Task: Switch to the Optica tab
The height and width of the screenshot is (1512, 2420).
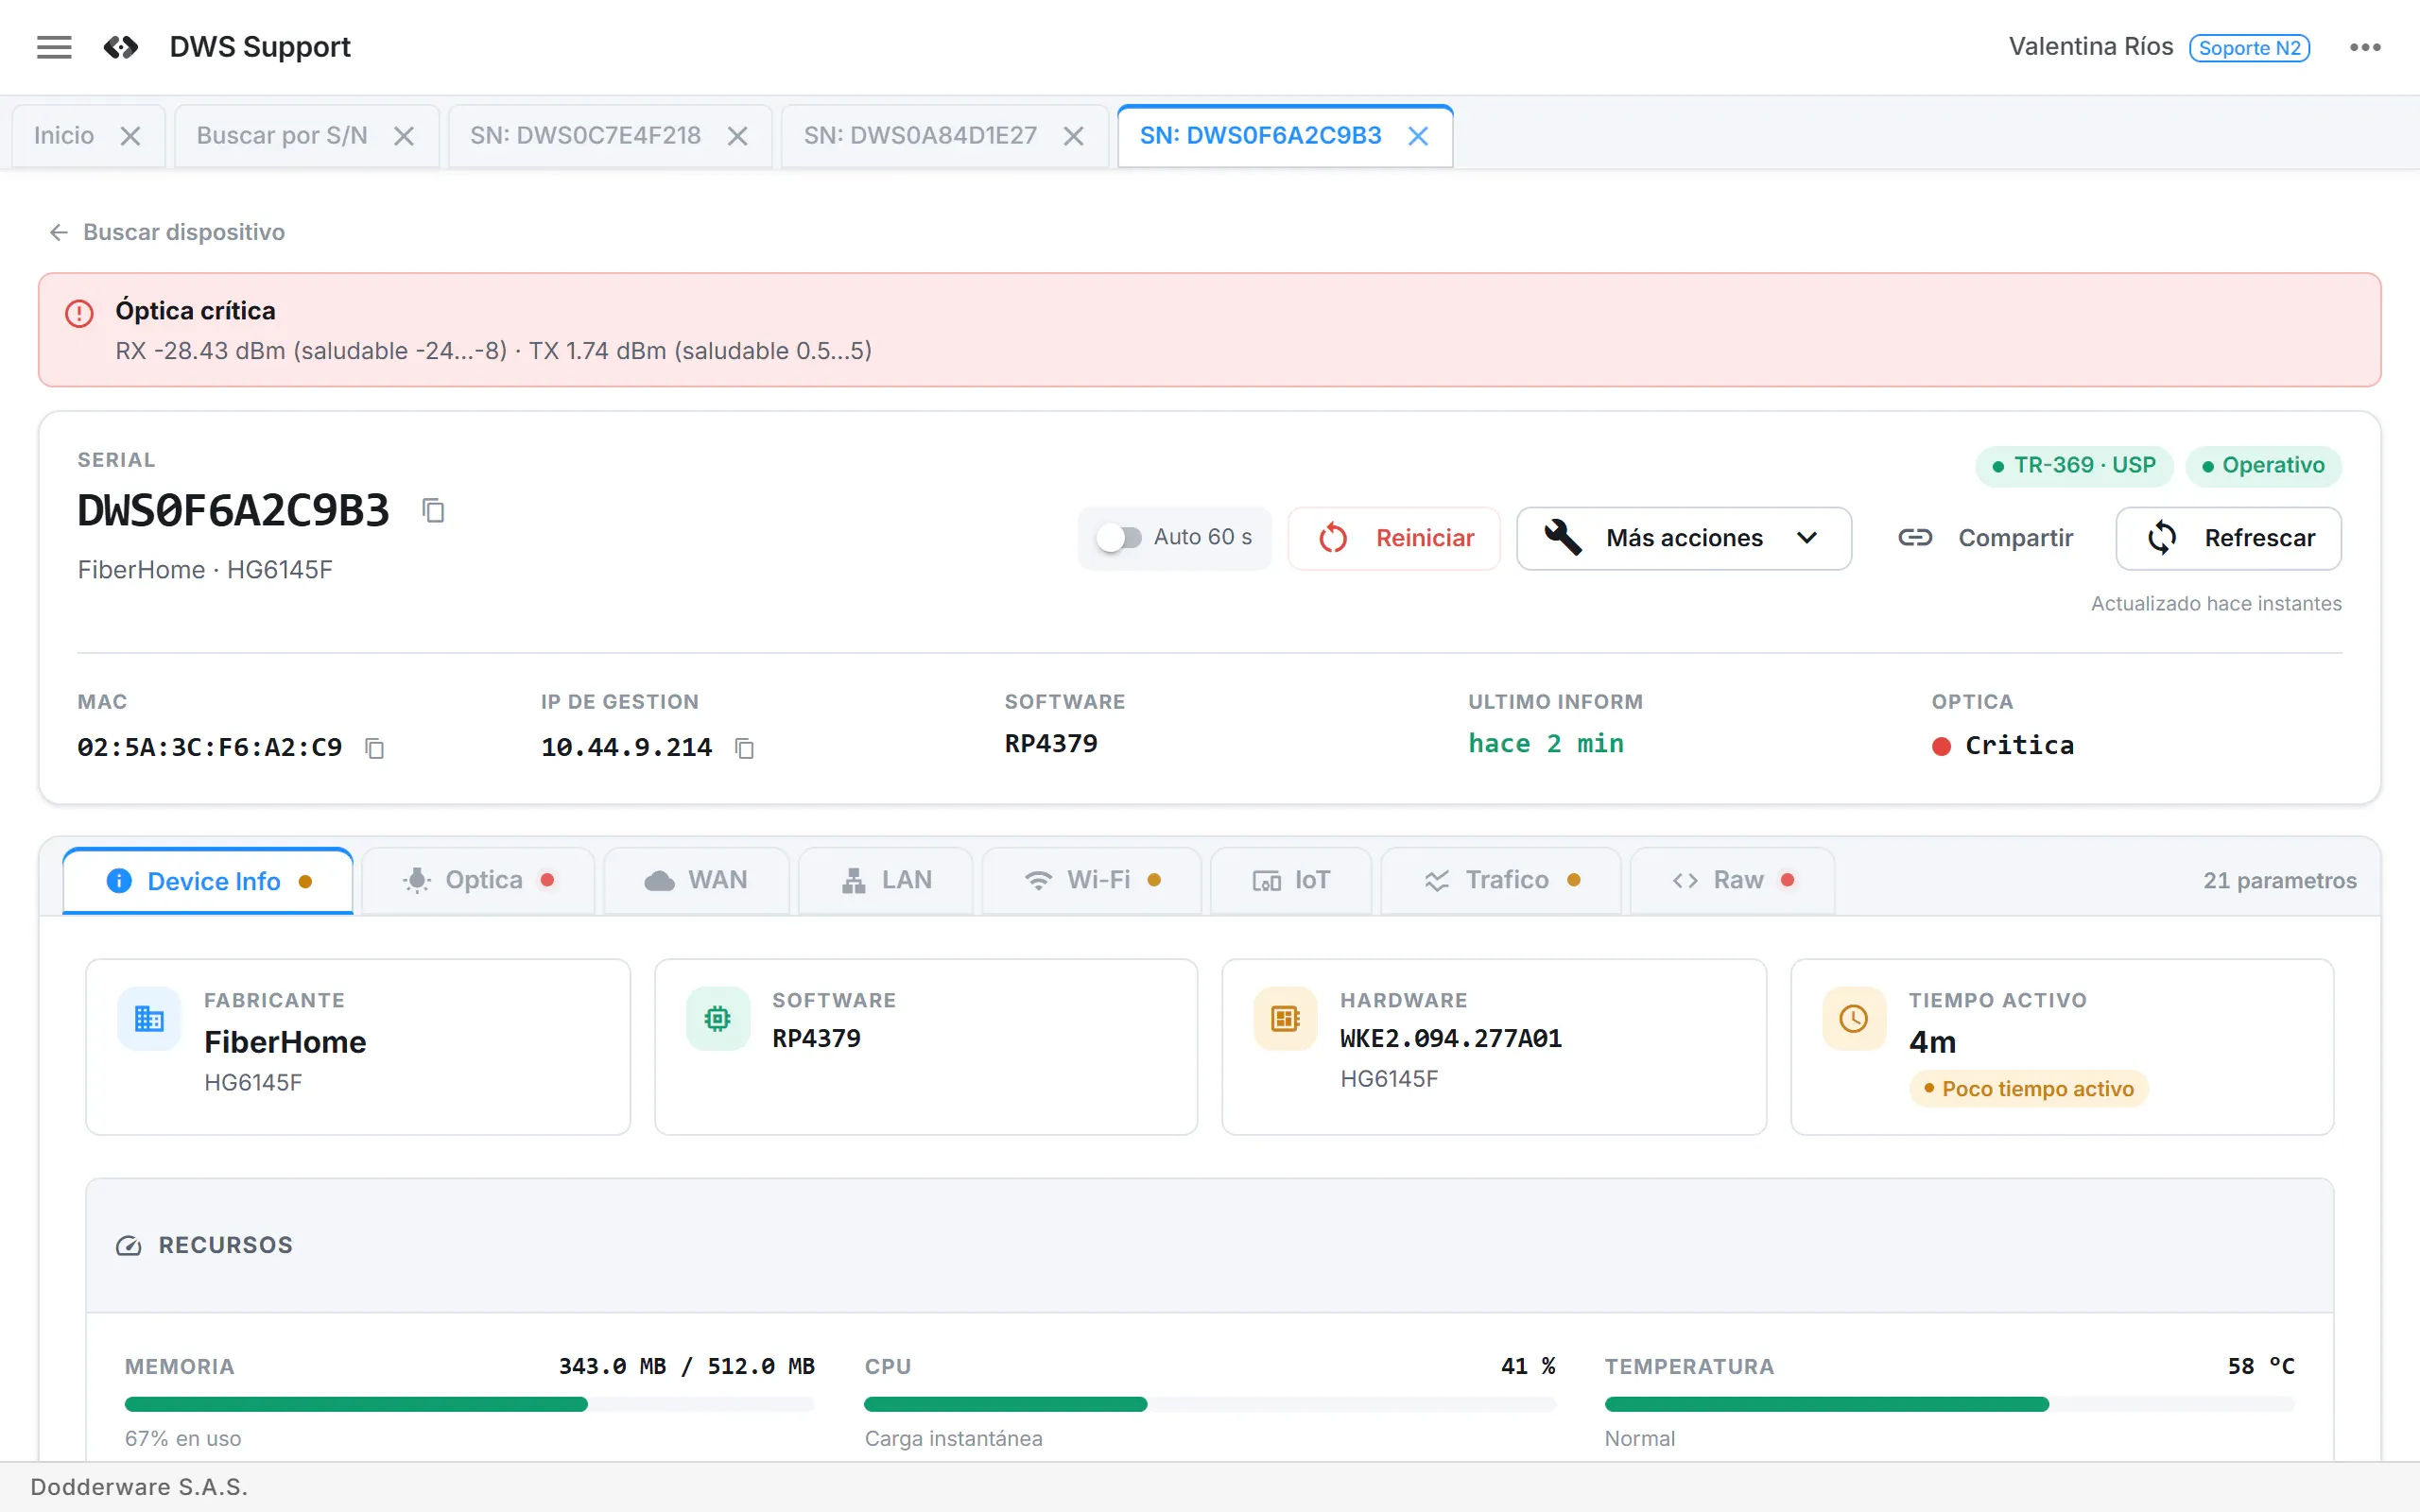Action: 478,880
